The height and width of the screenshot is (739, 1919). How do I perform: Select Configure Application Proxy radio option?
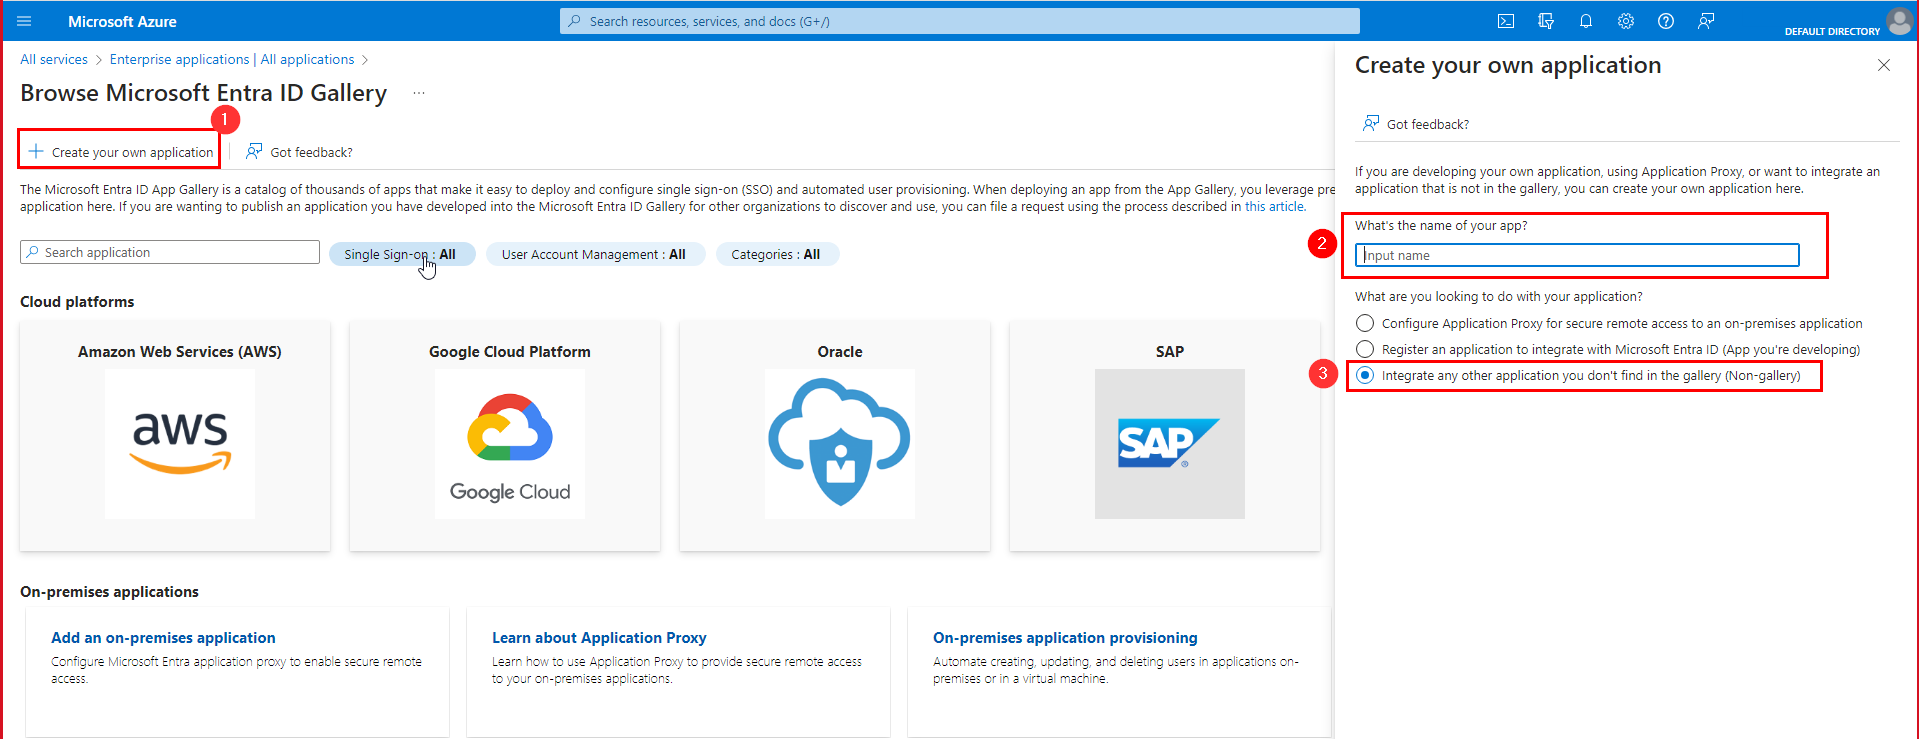click(x=1365, y=323)
